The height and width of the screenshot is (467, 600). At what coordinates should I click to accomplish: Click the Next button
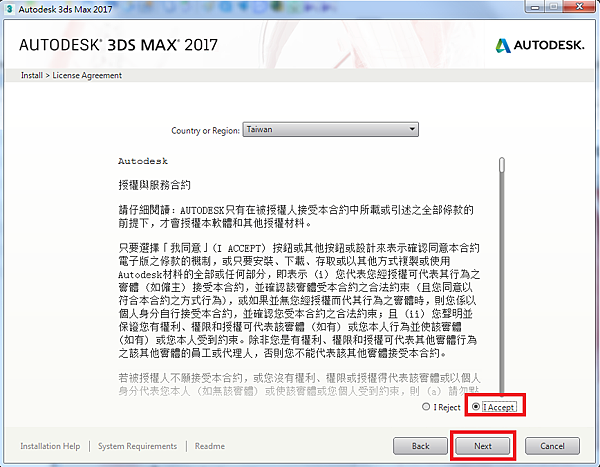pyautogui.click(x=483, y=446)
